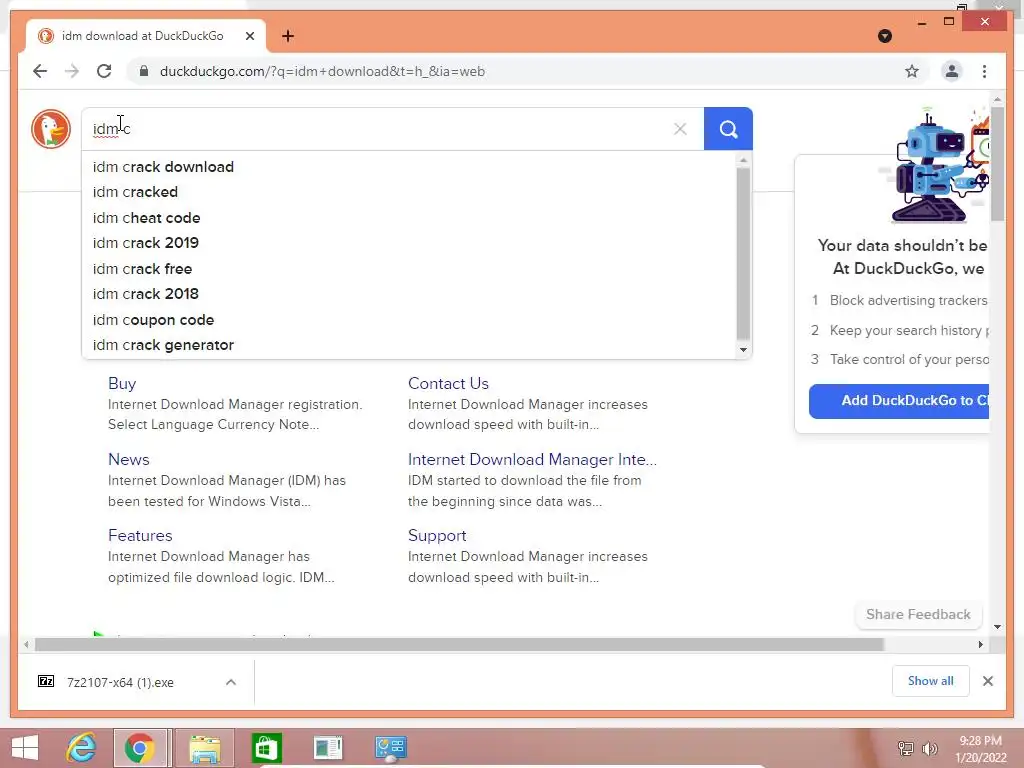Click the suggestions list scroll-down arrow
The height and width of the screenshot is (768, 1024).
743,350
